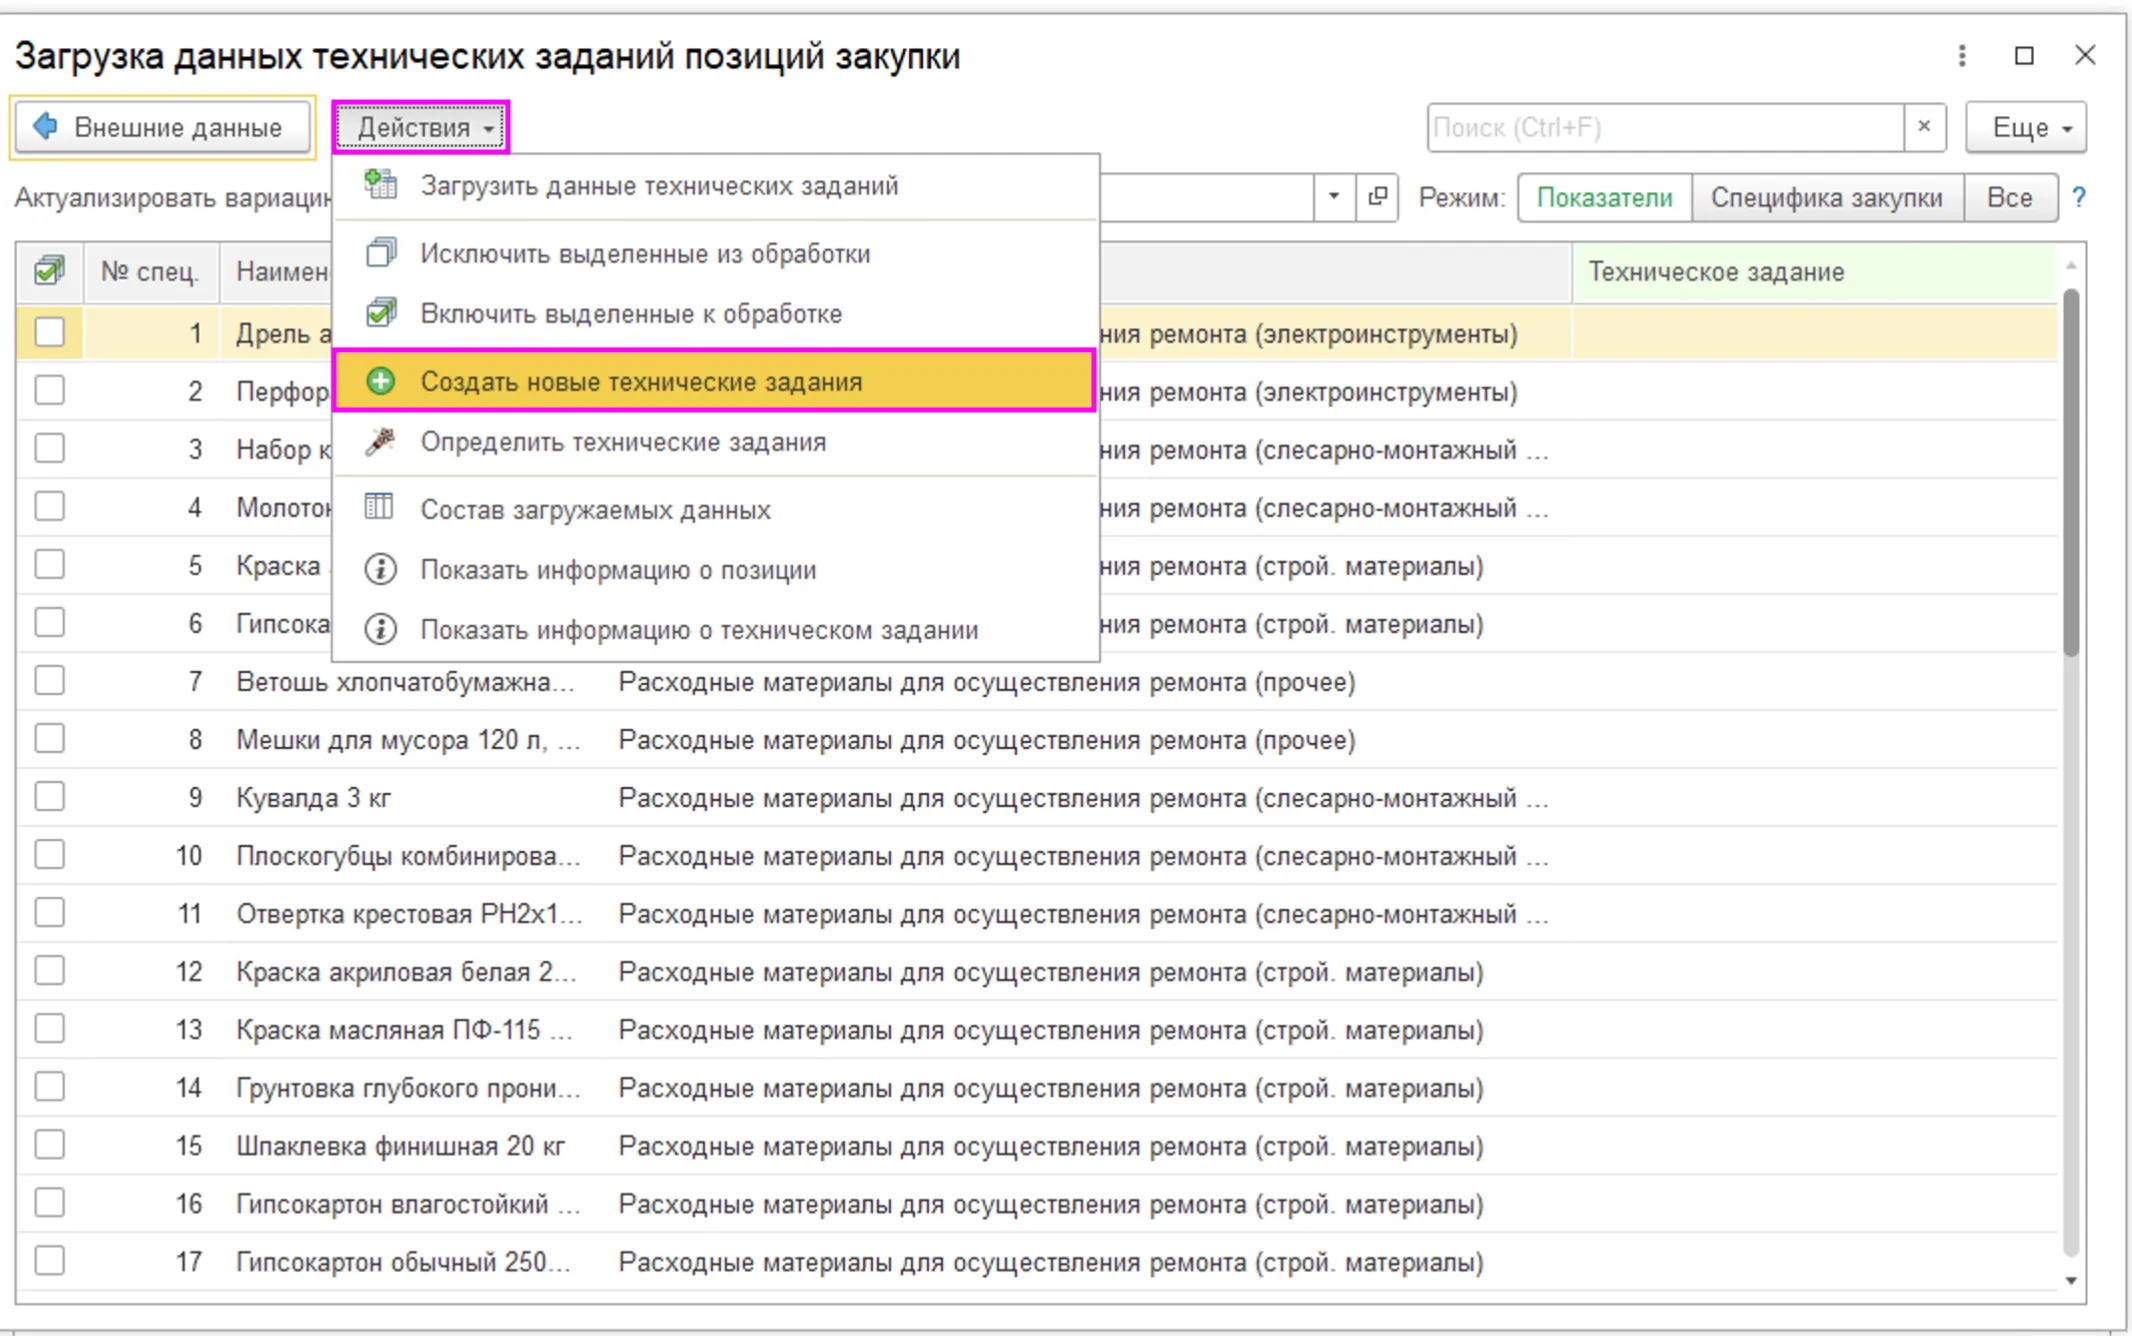Click the scrollbar down arrow
Viewport: 2132px width, 1336px height.
point(2071,1281)
